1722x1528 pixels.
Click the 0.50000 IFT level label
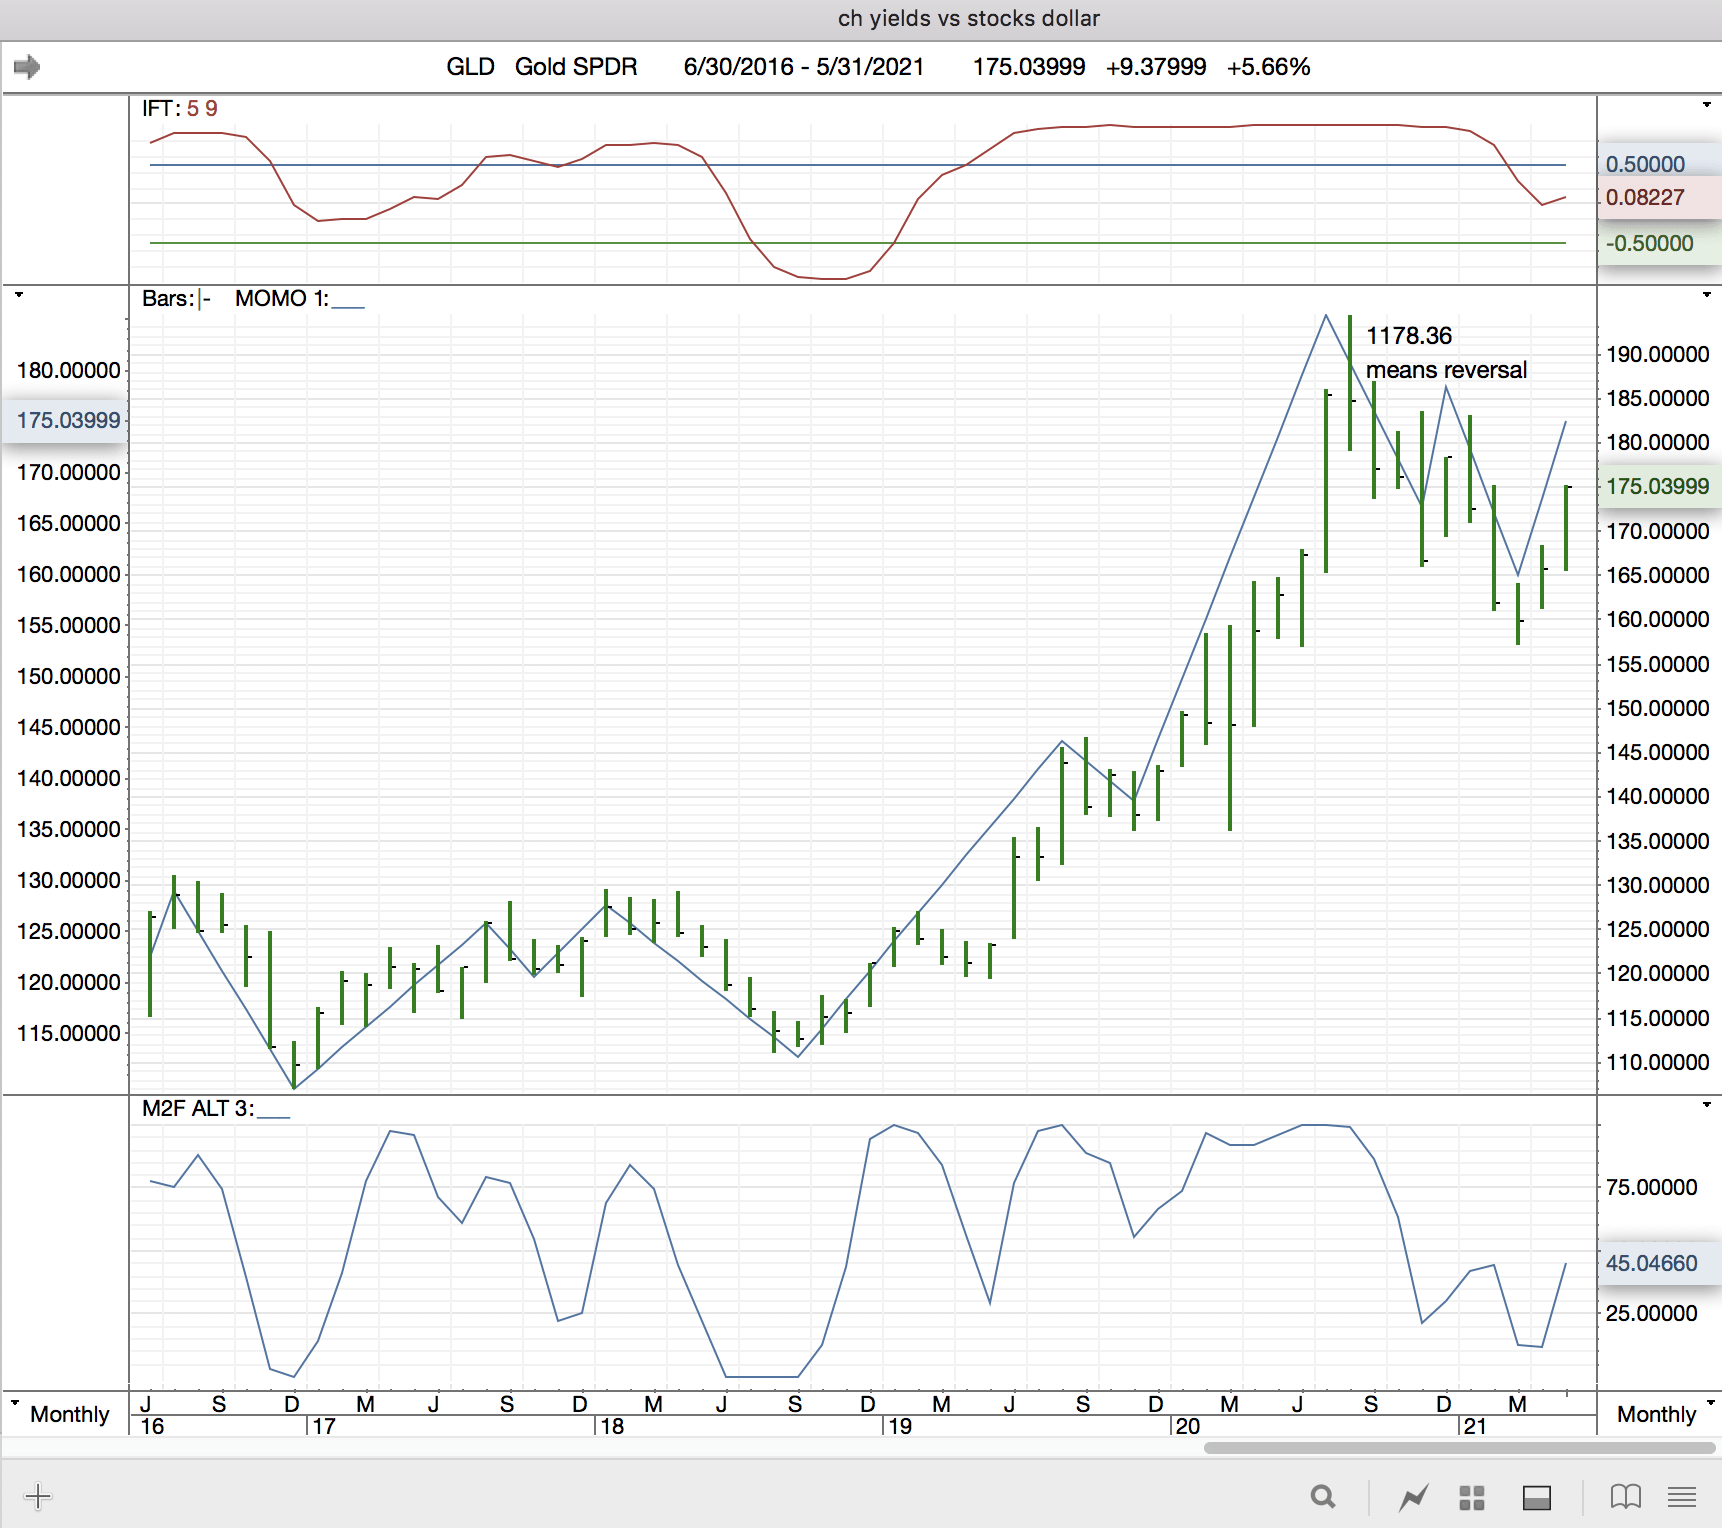1645,164
